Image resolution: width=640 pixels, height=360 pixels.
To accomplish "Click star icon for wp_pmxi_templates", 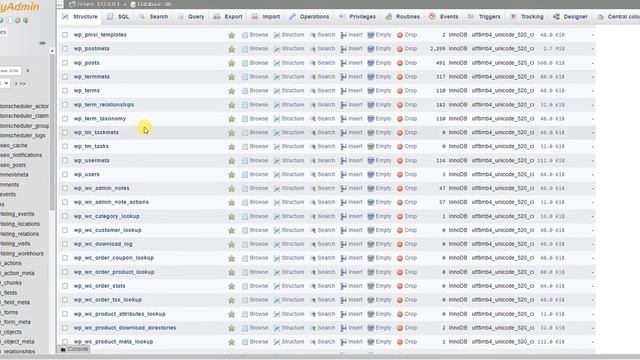I will click(x=231, y=35).
